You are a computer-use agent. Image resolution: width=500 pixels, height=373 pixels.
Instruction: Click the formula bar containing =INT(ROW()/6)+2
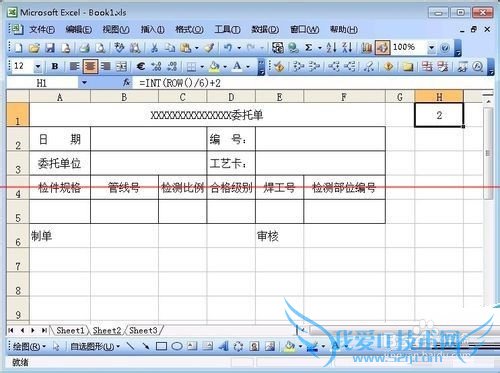click(x=313, y=83)
